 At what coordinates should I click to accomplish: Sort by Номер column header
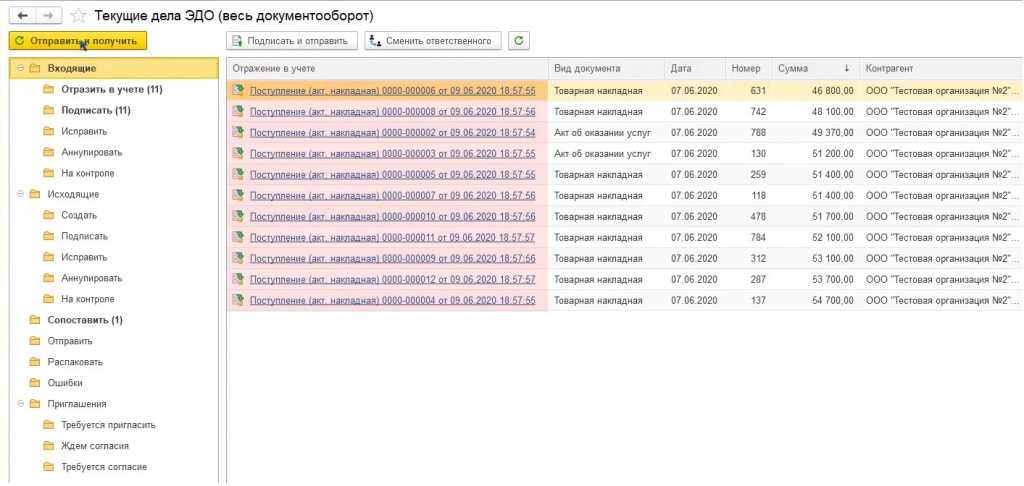(748, 68)
